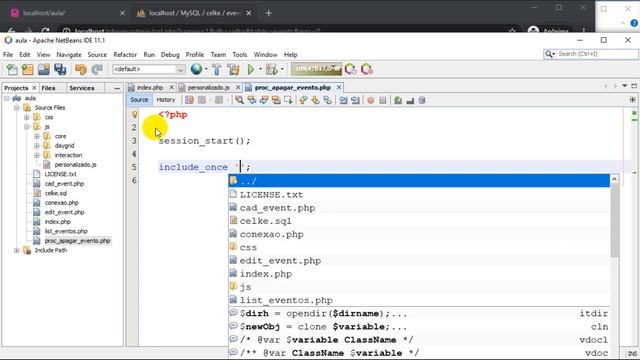Viewport: 640px width, 360px height.
Task: Collapse the Source Files node
Action: point(17,108)
